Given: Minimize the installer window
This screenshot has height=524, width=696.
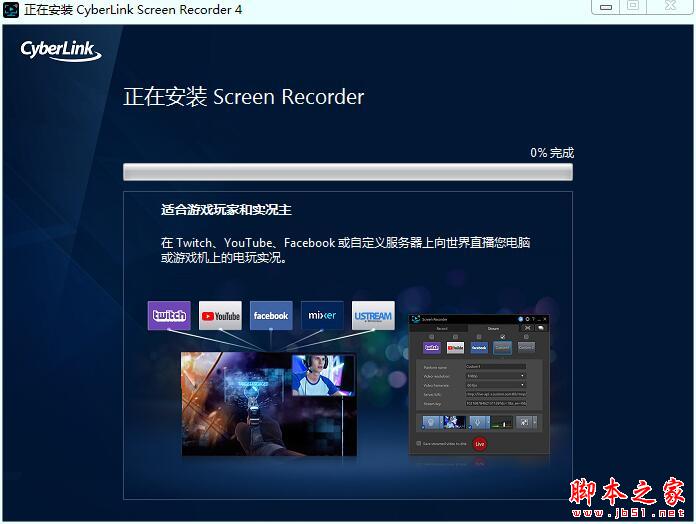Looking at the screenshot, I should (606, 7).
